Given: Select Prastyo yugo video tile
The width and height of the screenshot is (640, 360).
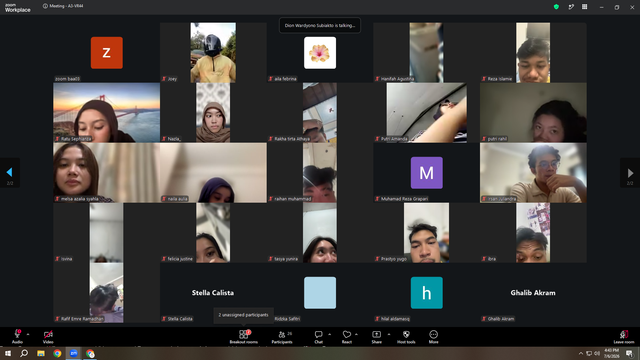Looking at the screenshot, I should click(x=427, y=233).
